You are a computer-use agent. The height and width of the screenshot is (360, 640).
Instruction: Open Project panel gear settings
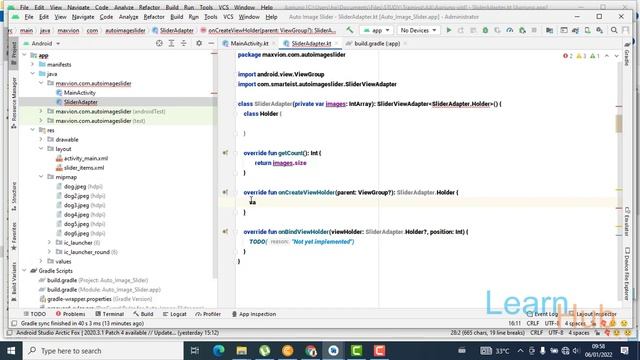[x=199, y=43]
